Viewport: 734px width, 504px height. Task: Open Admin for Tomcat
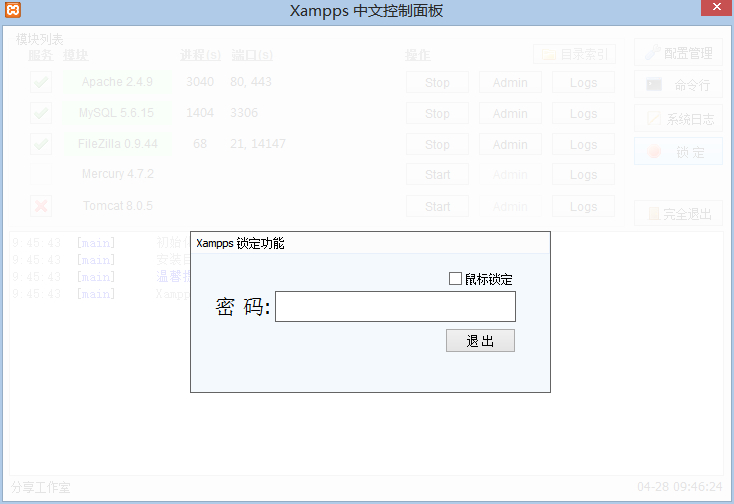(x=510, y=206)
